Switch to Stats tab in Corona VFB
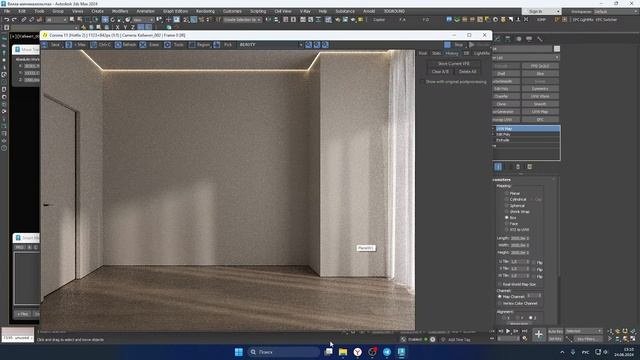This screenshot has height=360, width=640. tap(436, 53)
